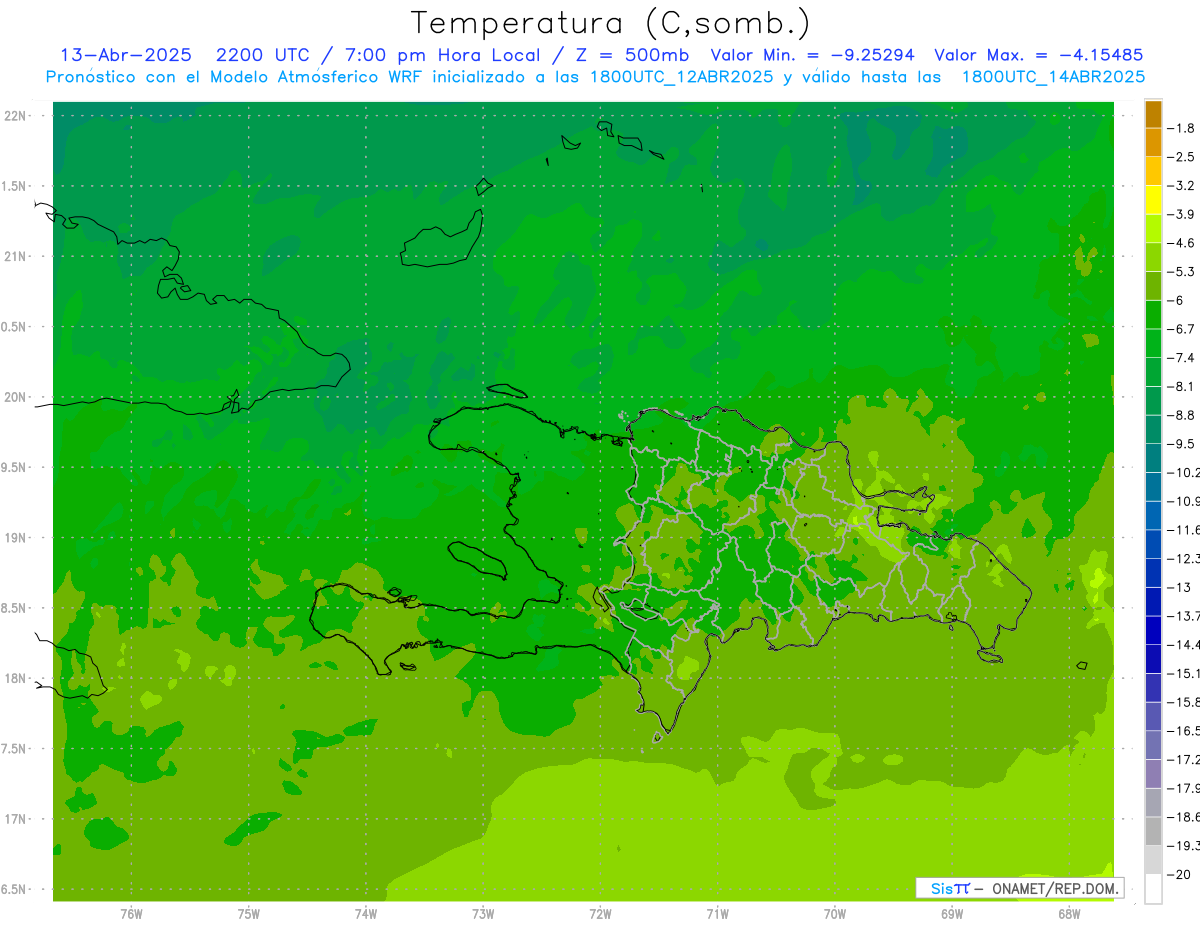Click the dark orange swatch above -1.8
Screen dimensions: 1200x927
[x=1153, y=114]
